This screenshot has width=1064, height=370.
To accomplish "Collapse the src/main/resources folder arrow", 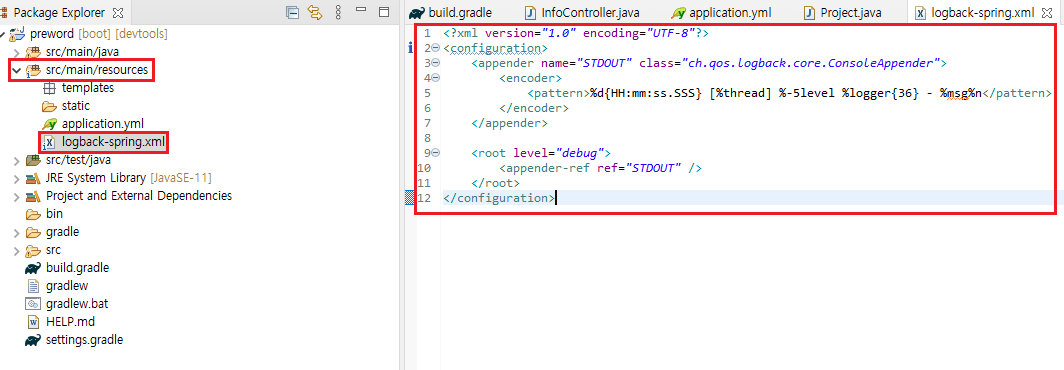I will click(x=17, y=69).
